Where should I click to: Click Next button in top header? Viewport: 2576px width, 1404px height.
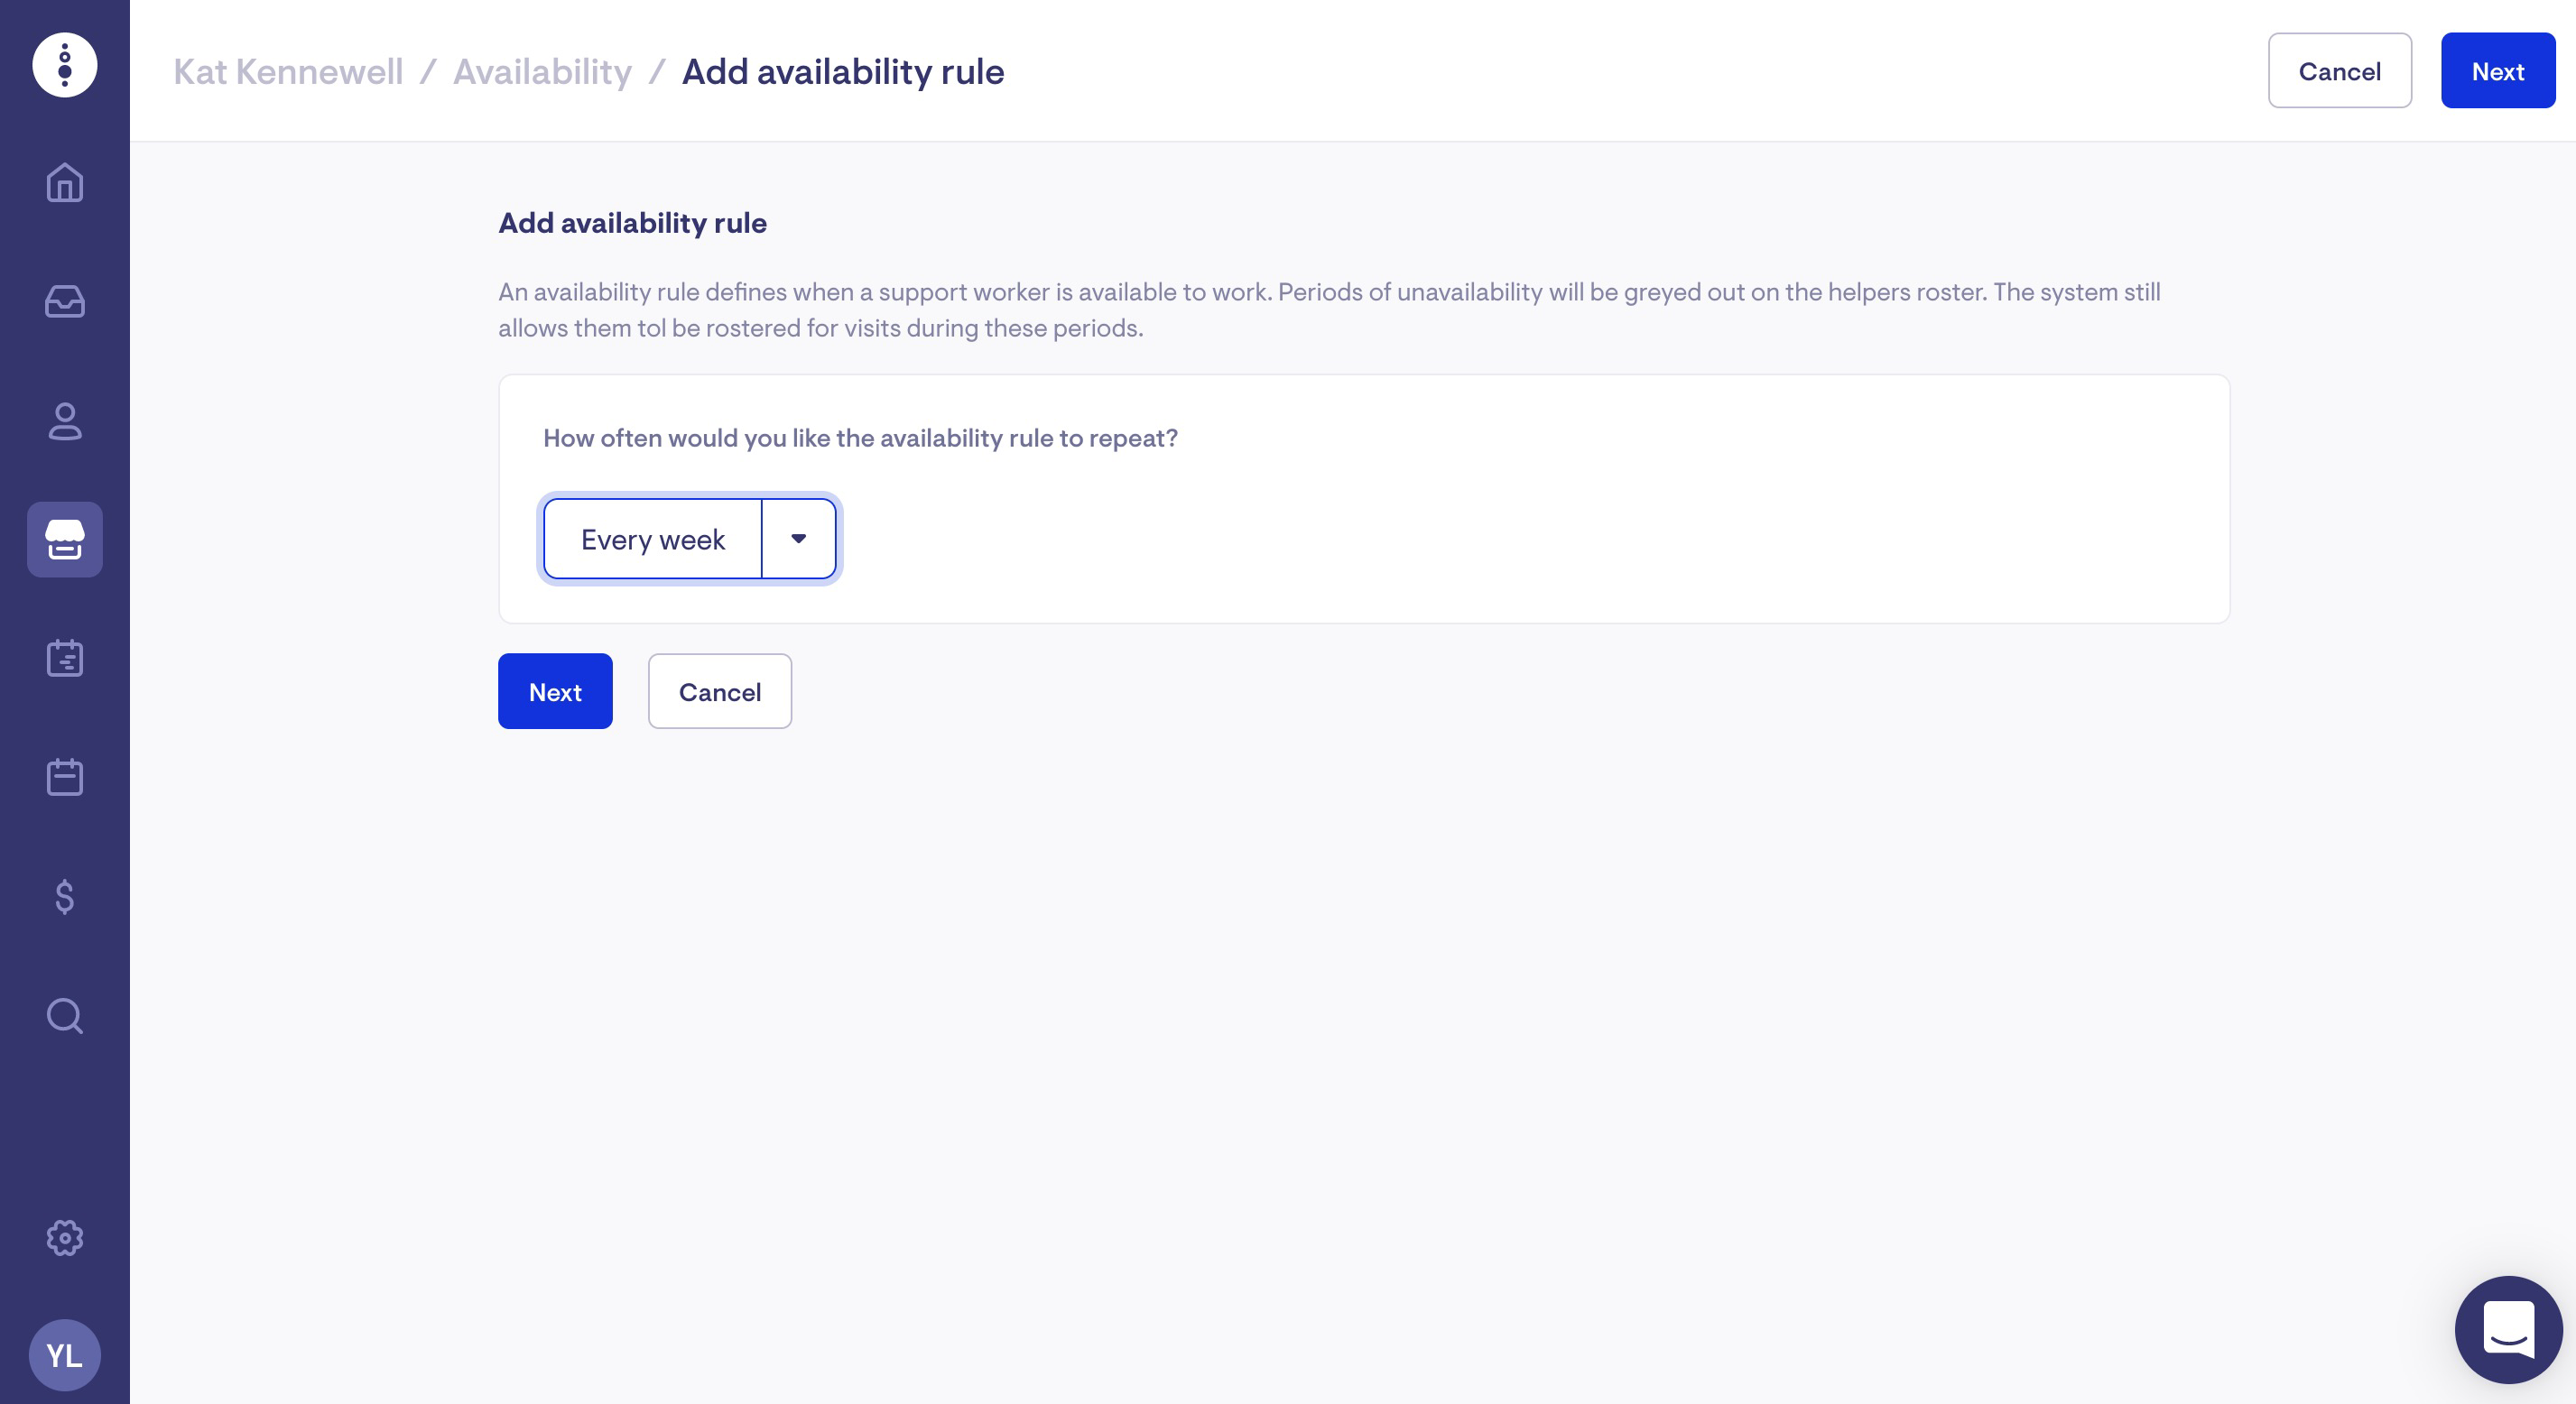(2497, 71)
